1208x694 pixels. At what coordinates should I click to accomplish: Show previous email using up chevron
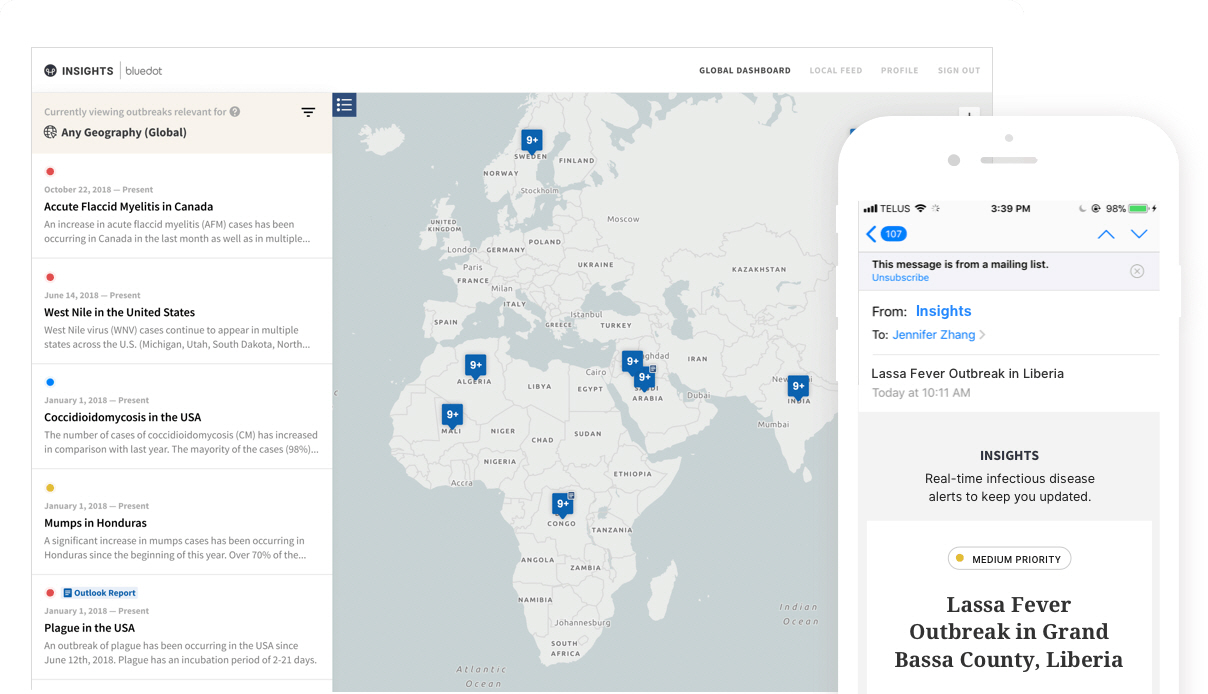[x=1106, y=234]
